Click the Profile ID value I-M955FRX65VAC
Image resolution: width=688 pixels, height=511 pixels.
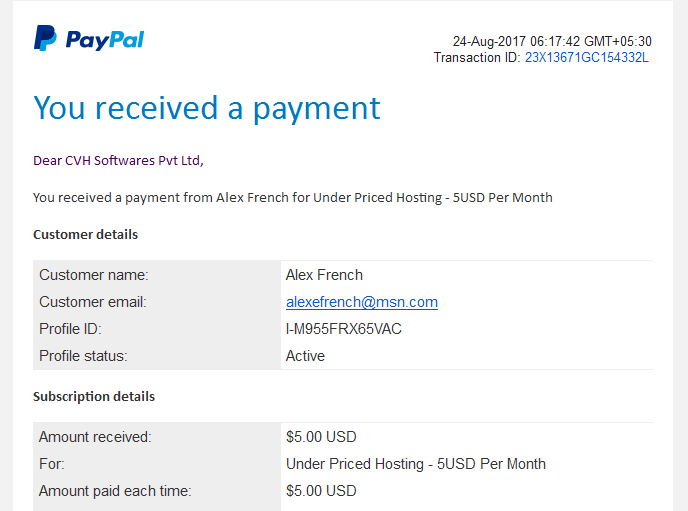[x=344, y=329]
